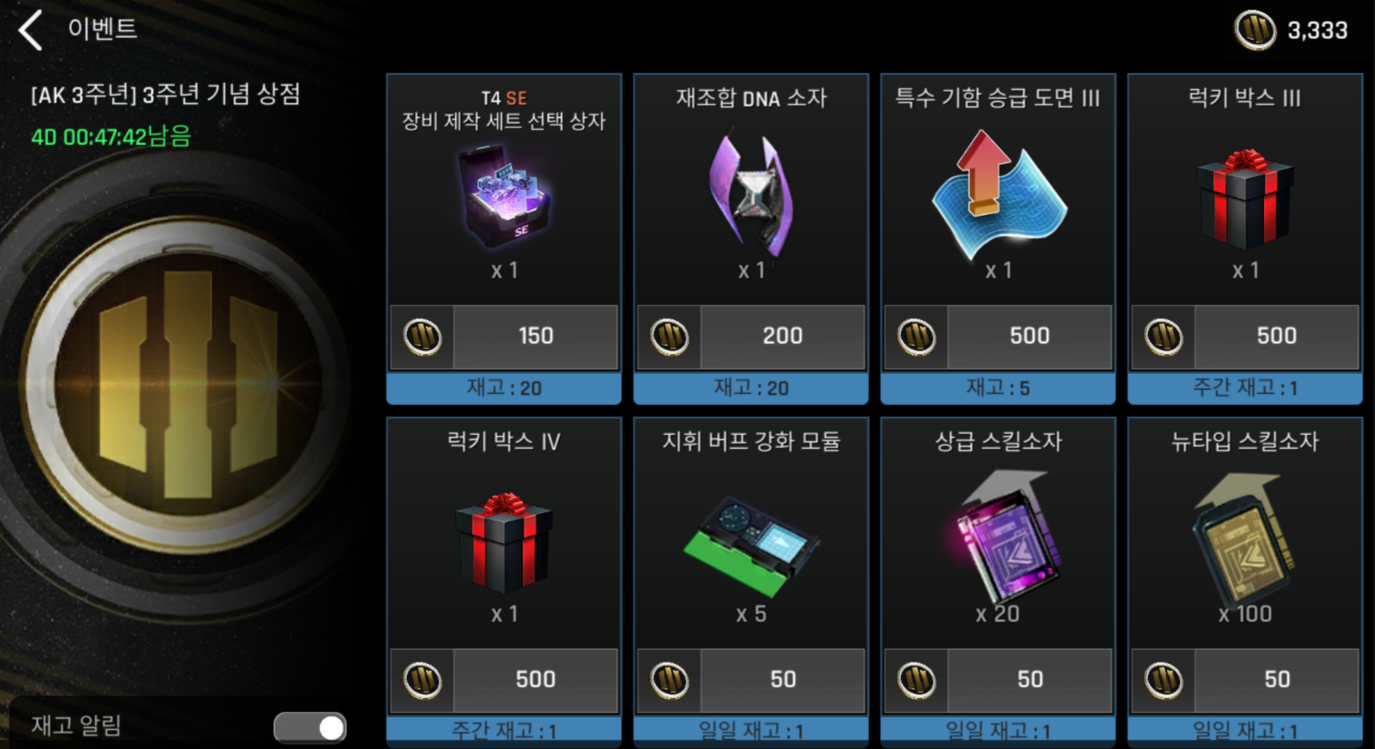Buy 뉴타입 스킬소자 for 50 coins

click(1245, 681)
